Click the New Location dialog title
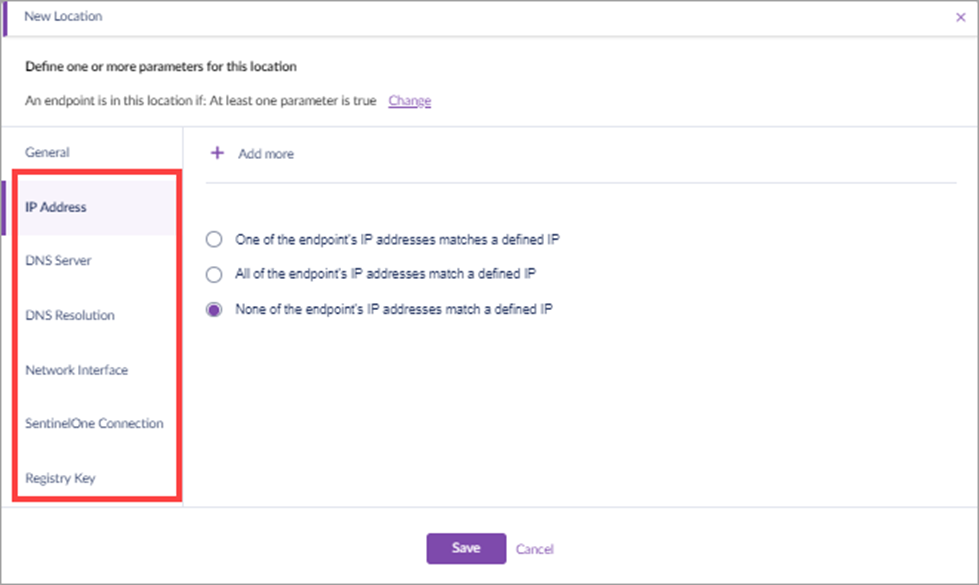The height and width of the screenshot is (585, 979). point(63,17)
